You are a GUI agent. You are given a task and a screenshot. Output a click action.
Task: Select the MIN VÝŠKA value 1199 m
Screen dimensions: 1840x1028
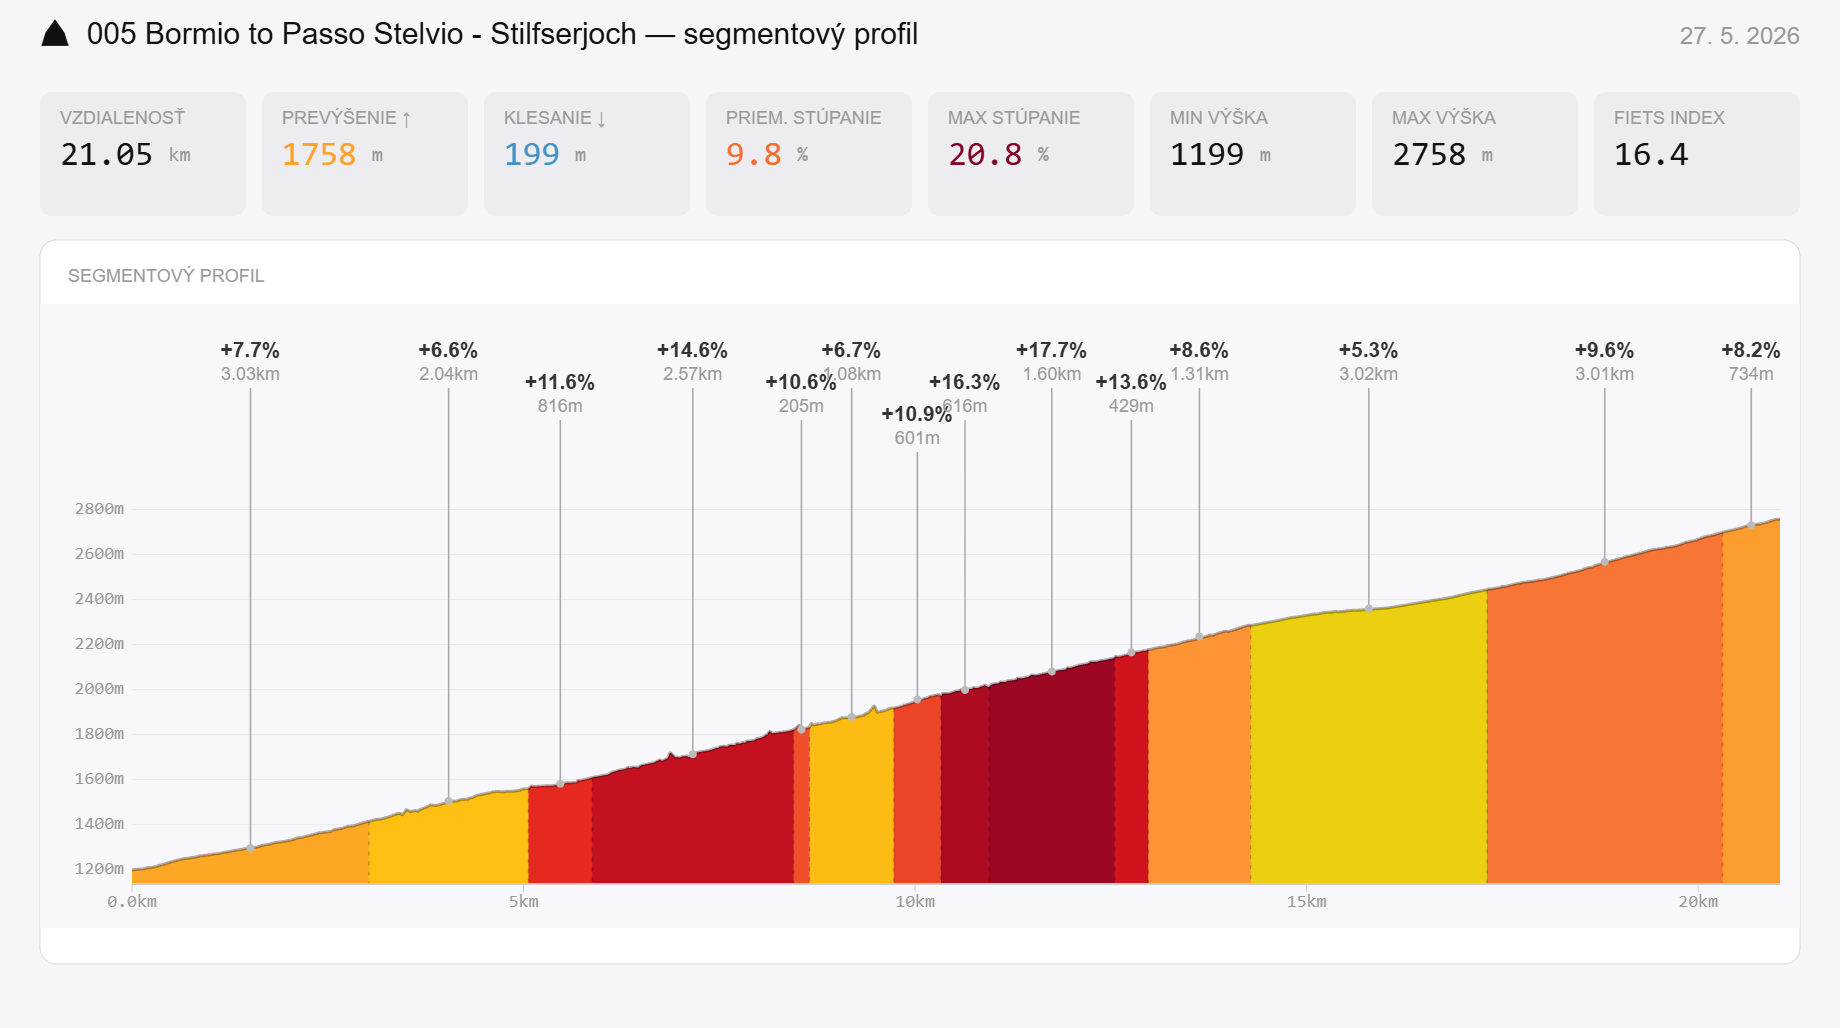(x=1221, y=155)
